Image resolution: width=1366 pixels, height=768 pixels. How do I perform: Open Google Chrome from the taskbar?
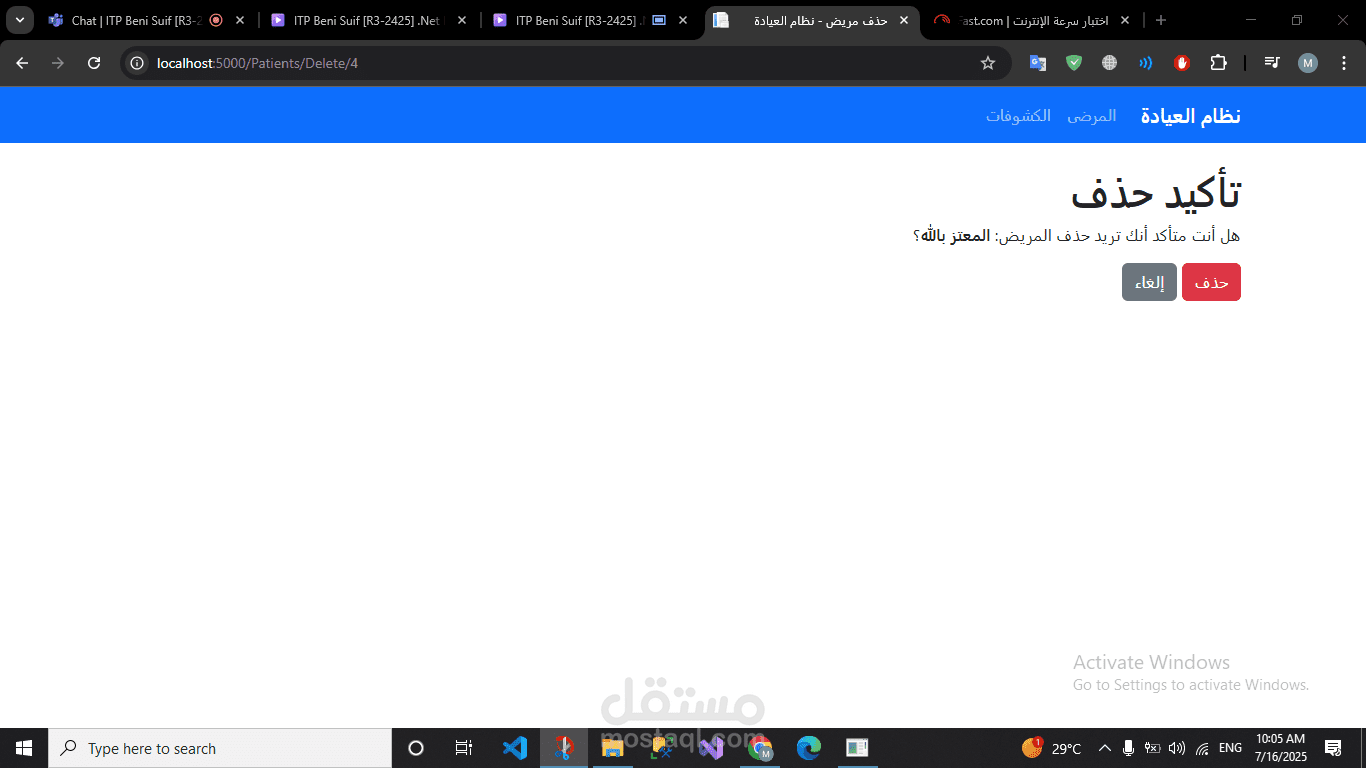760,748
